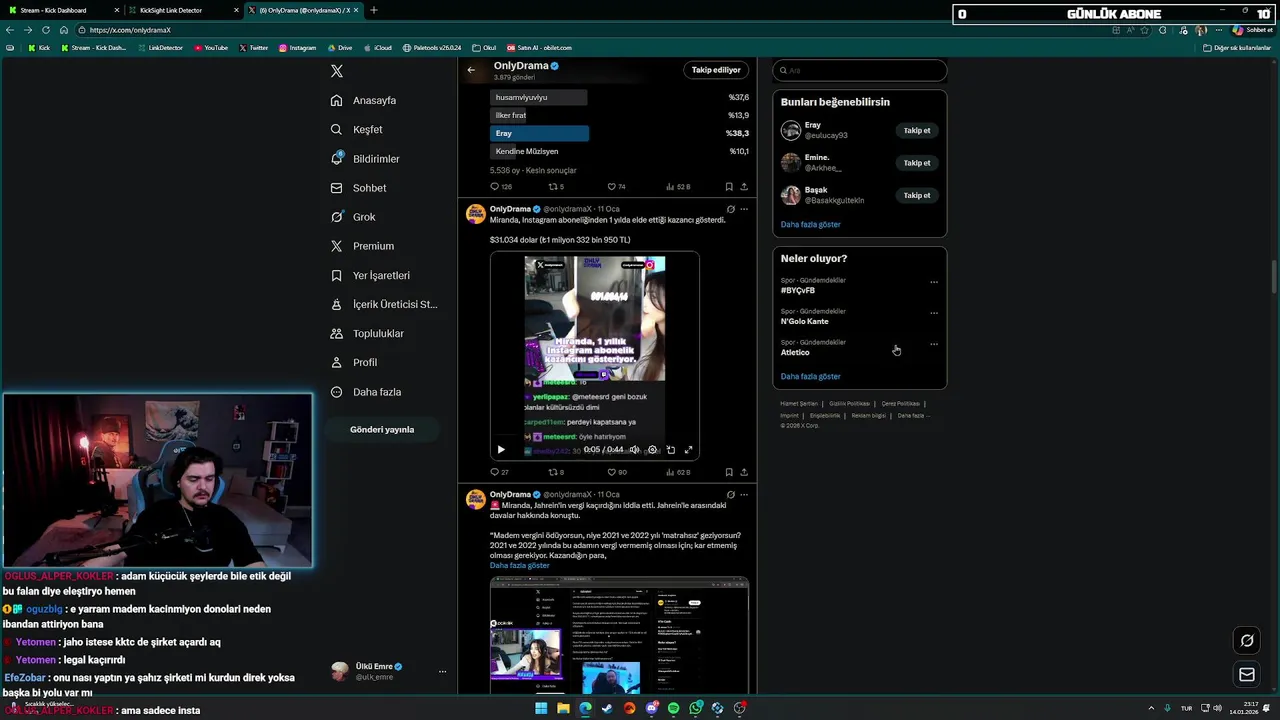Open the #BYÇvFB trend
The height and width of the screenshot is (720, 1280).
(x=798, y=290)
